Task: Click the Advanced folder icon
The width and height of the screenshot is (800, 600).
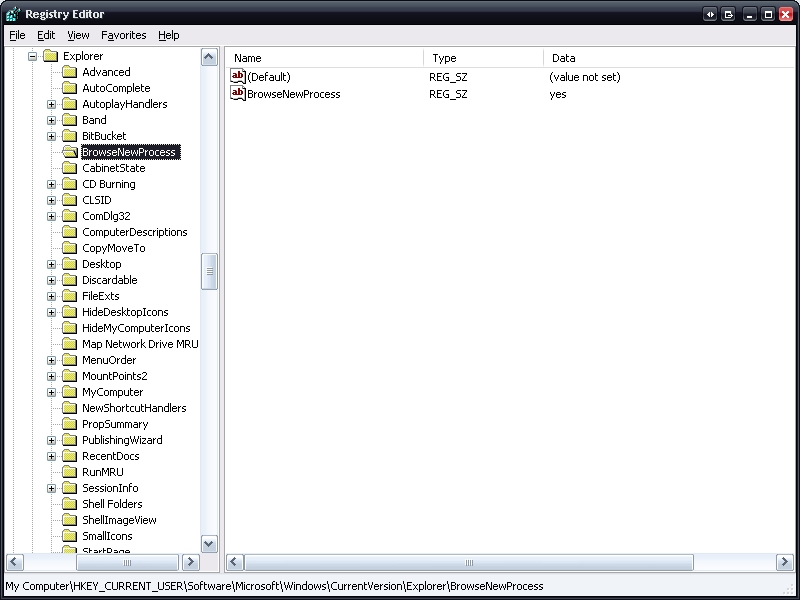Action: tap(69, 72)
